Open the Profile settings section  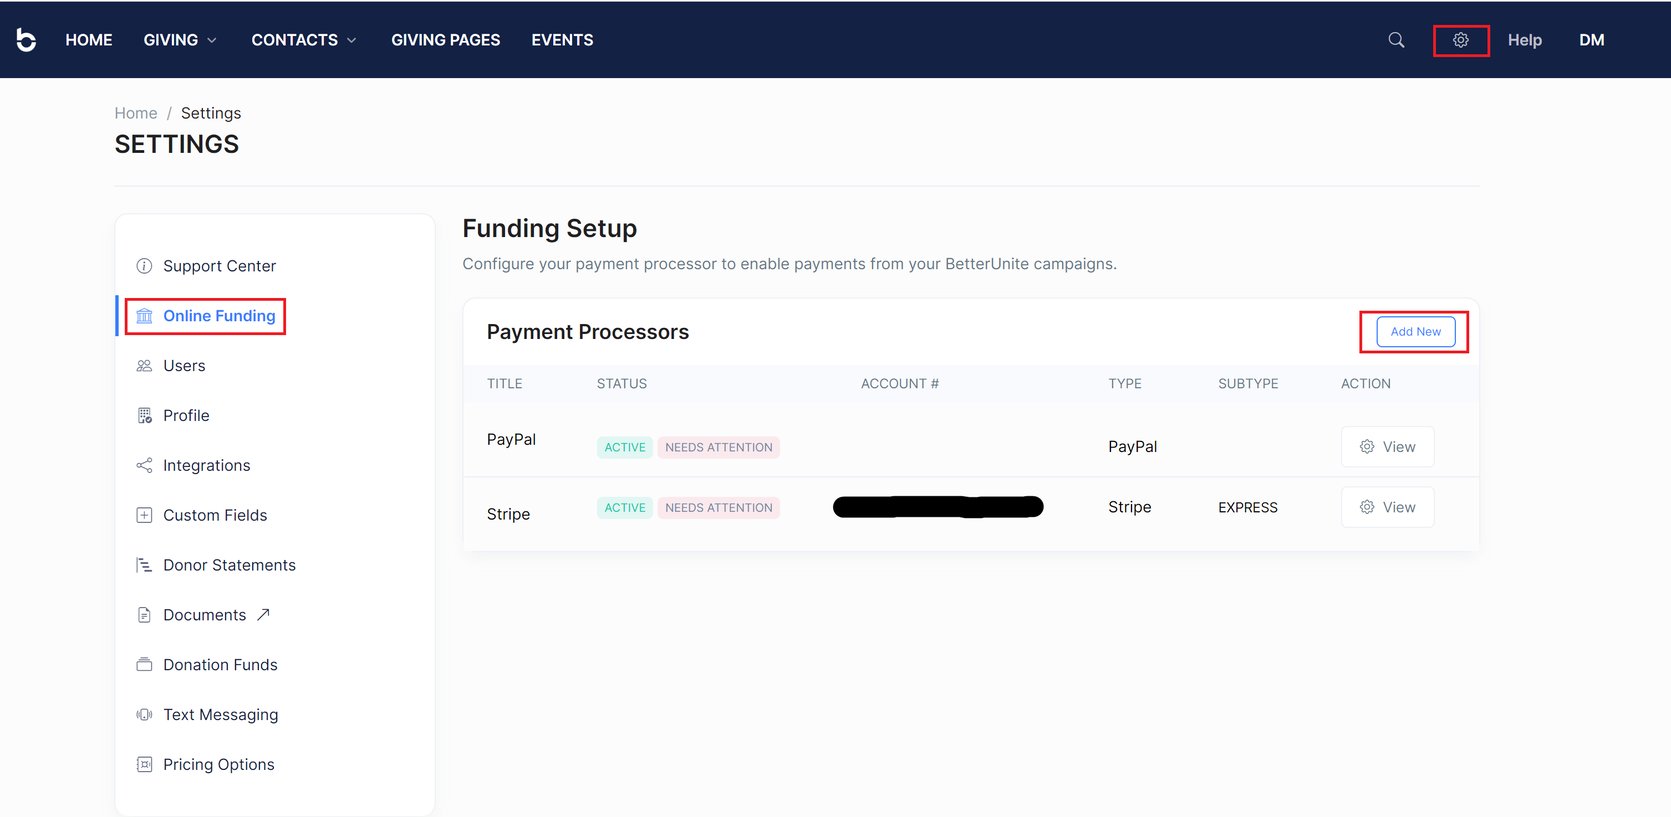click(x=186, y=416)
